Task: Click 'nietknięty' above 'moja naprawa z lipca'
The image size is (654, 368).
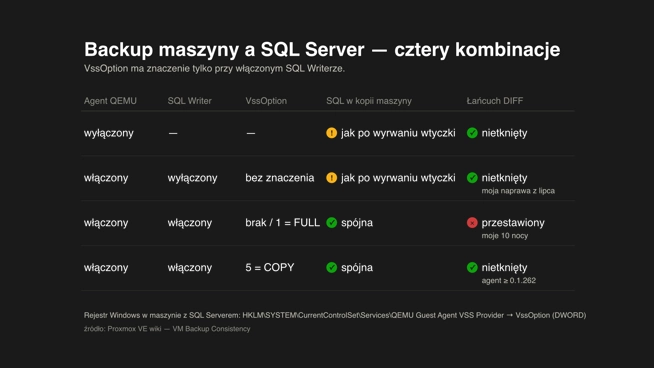Action: click(504, 178)
